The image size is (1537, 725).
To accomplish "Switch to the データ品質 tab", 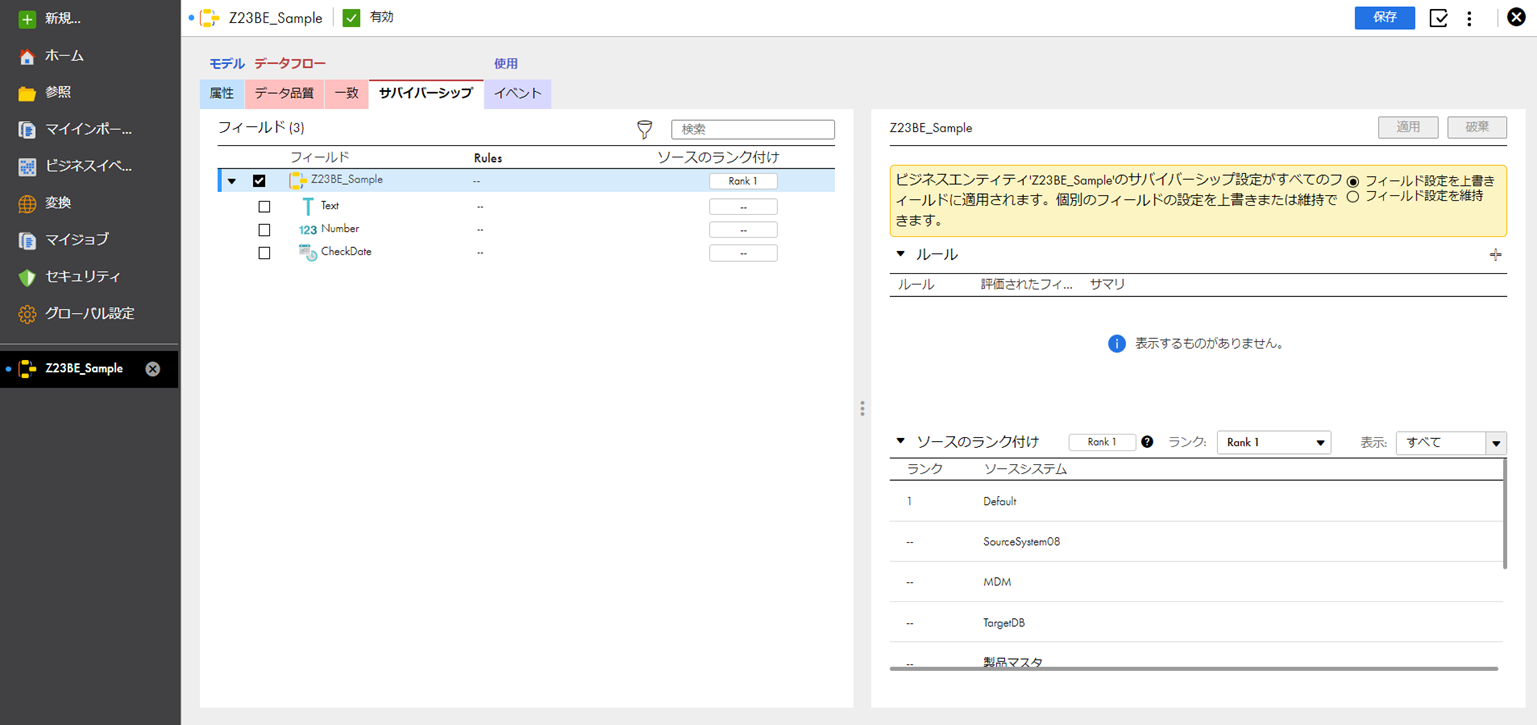I will click(x=284, y=94).
